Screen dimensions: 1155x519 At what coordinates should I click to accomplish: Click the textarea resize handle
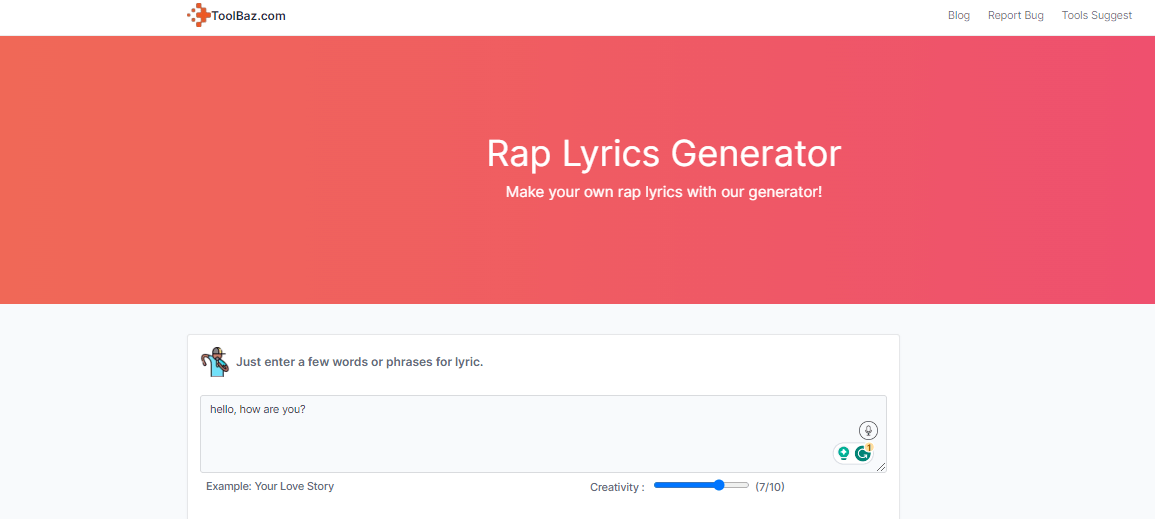pos(881,467)
